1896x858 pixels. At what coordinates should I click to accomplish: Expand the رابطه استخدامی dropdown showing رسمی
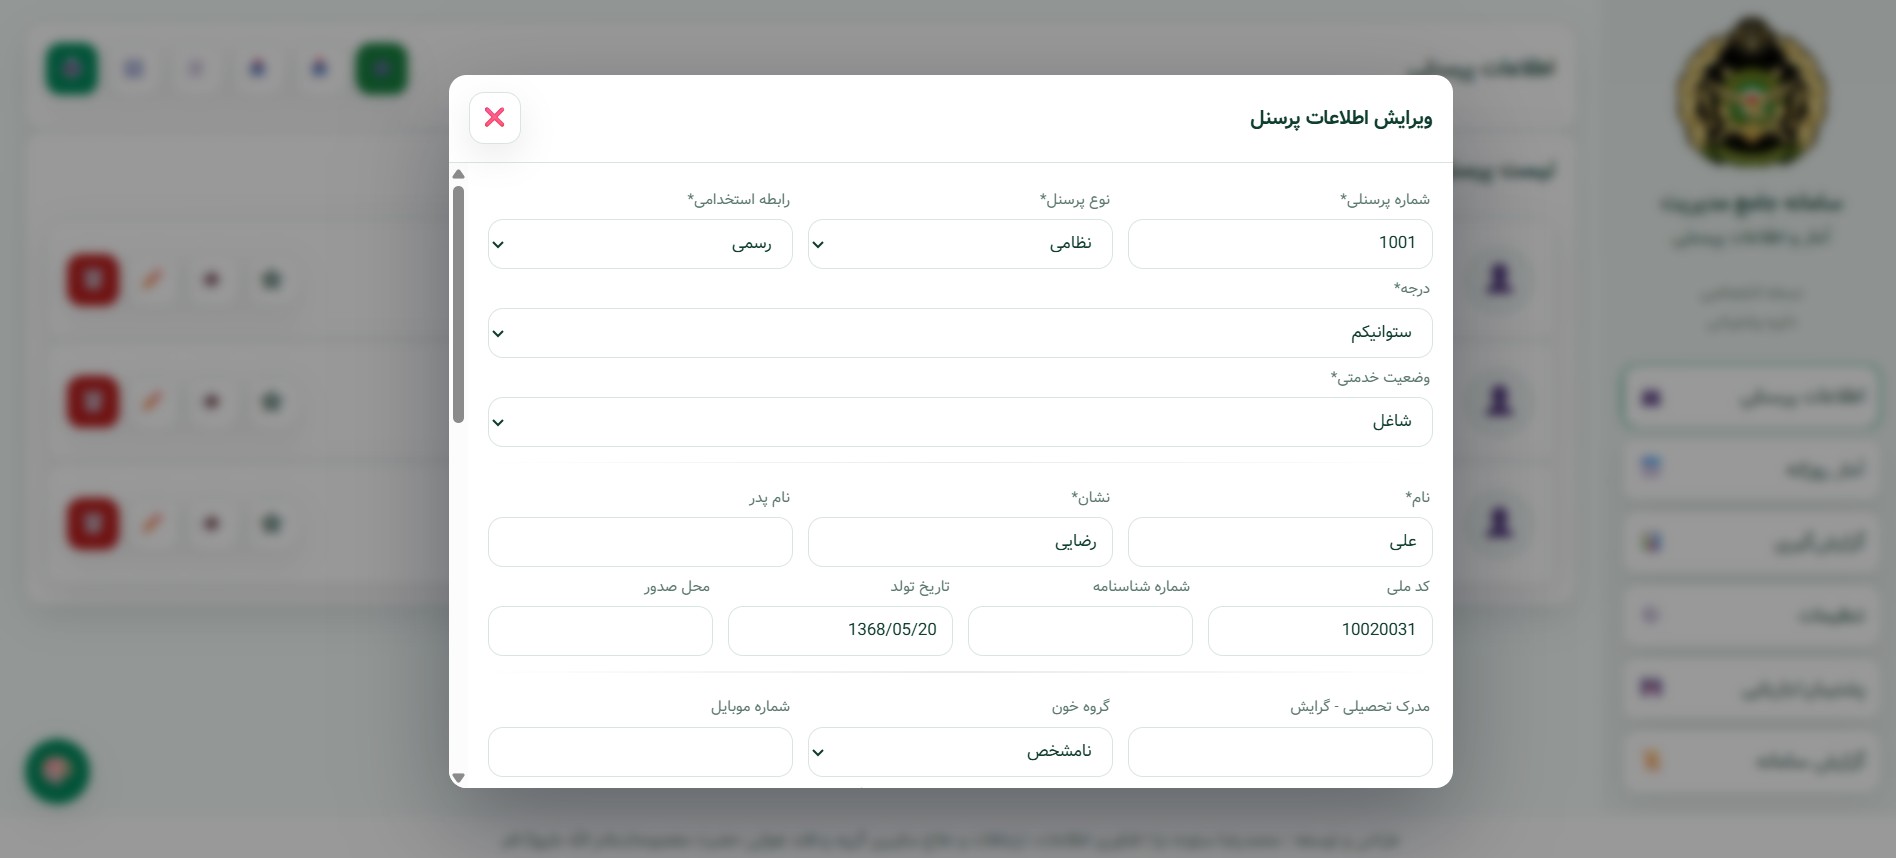[640, 244]
